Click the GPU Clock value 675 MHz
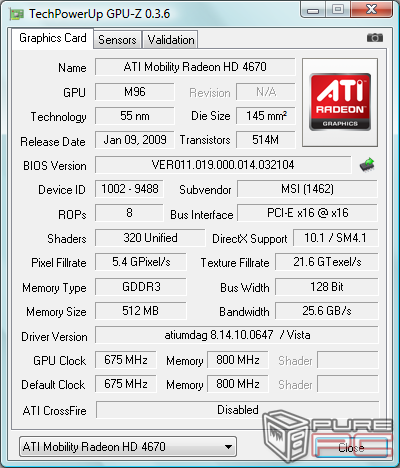400x468 pixels. tap(126, 360)
